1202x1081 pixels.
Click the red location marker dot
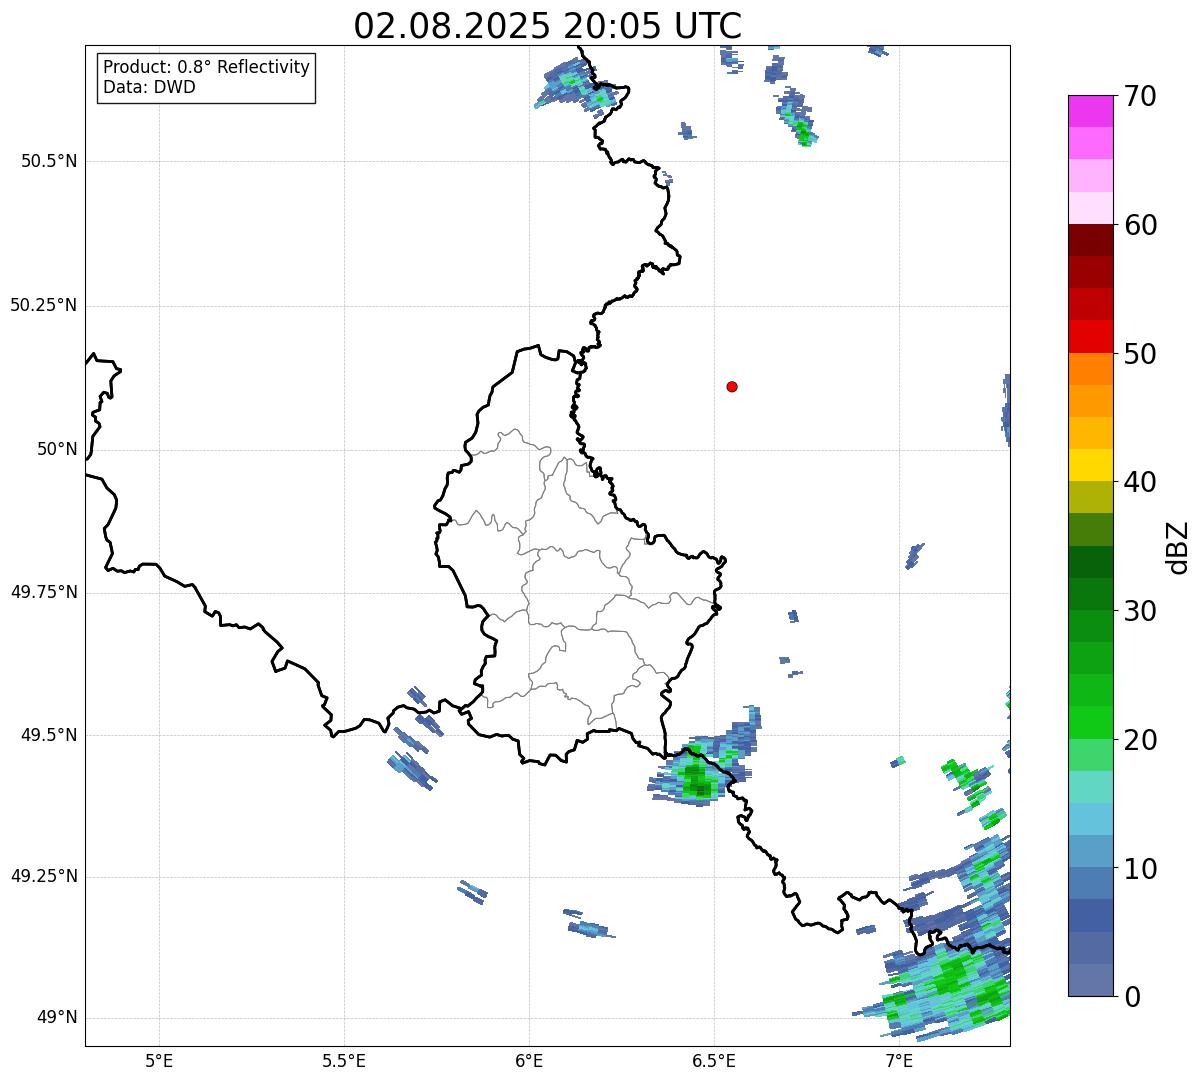click(x=732, y=386)
